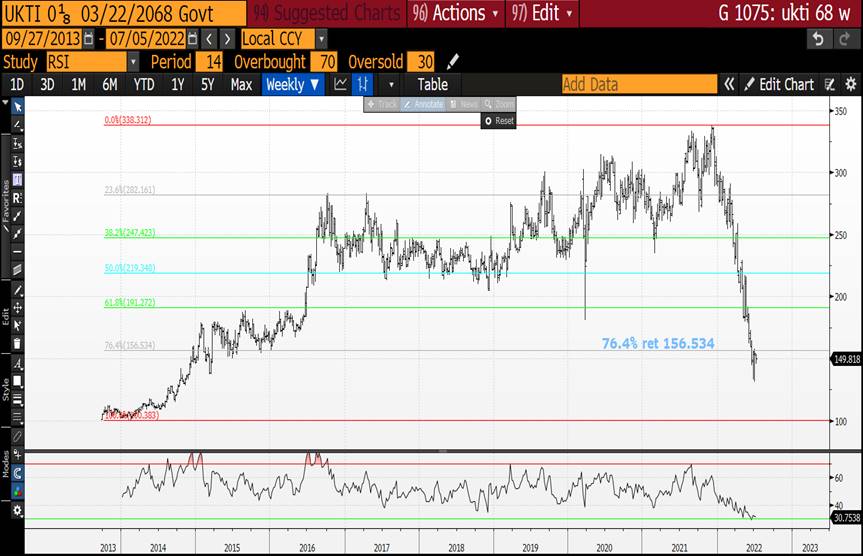Viewport: 863px width, 556px height.
Task: Toggle the Zoom mode
Action: 499,104
